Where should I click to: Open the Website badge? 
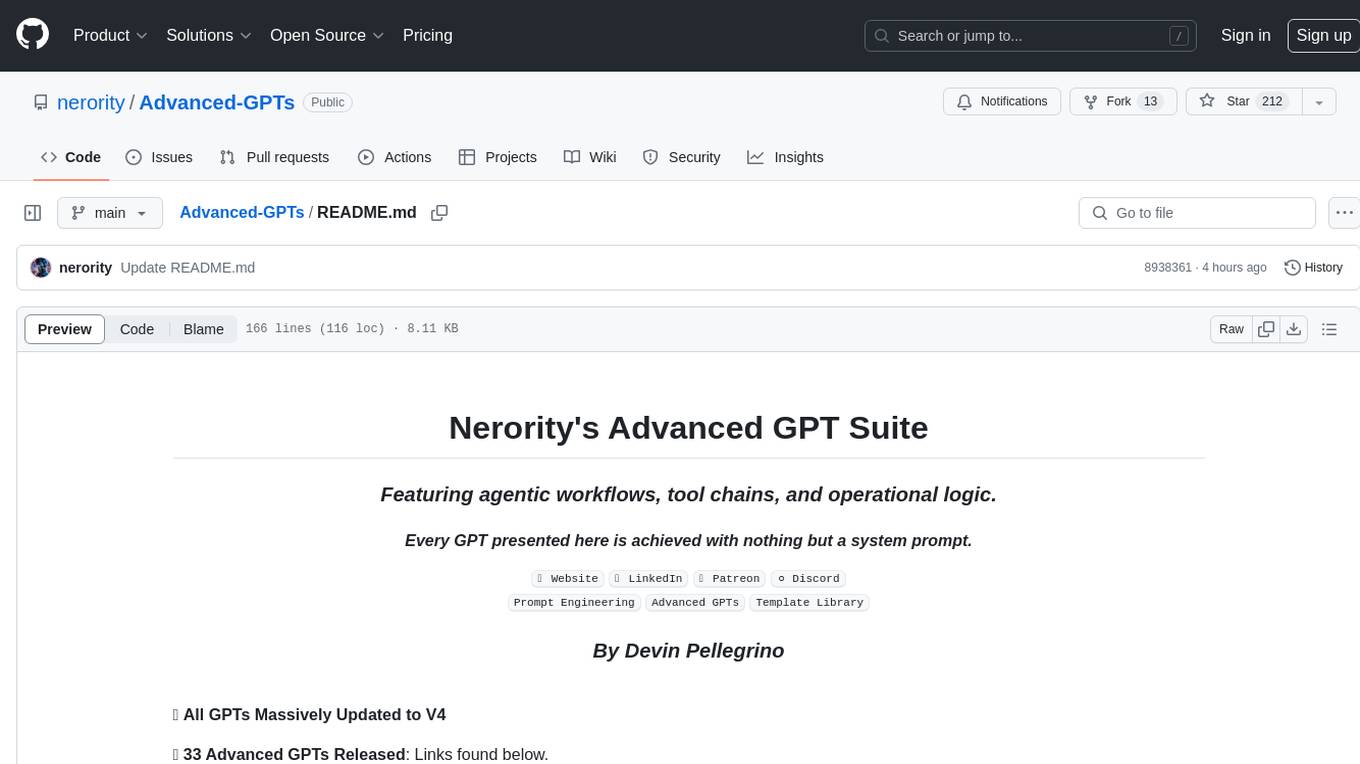[567, 578]
